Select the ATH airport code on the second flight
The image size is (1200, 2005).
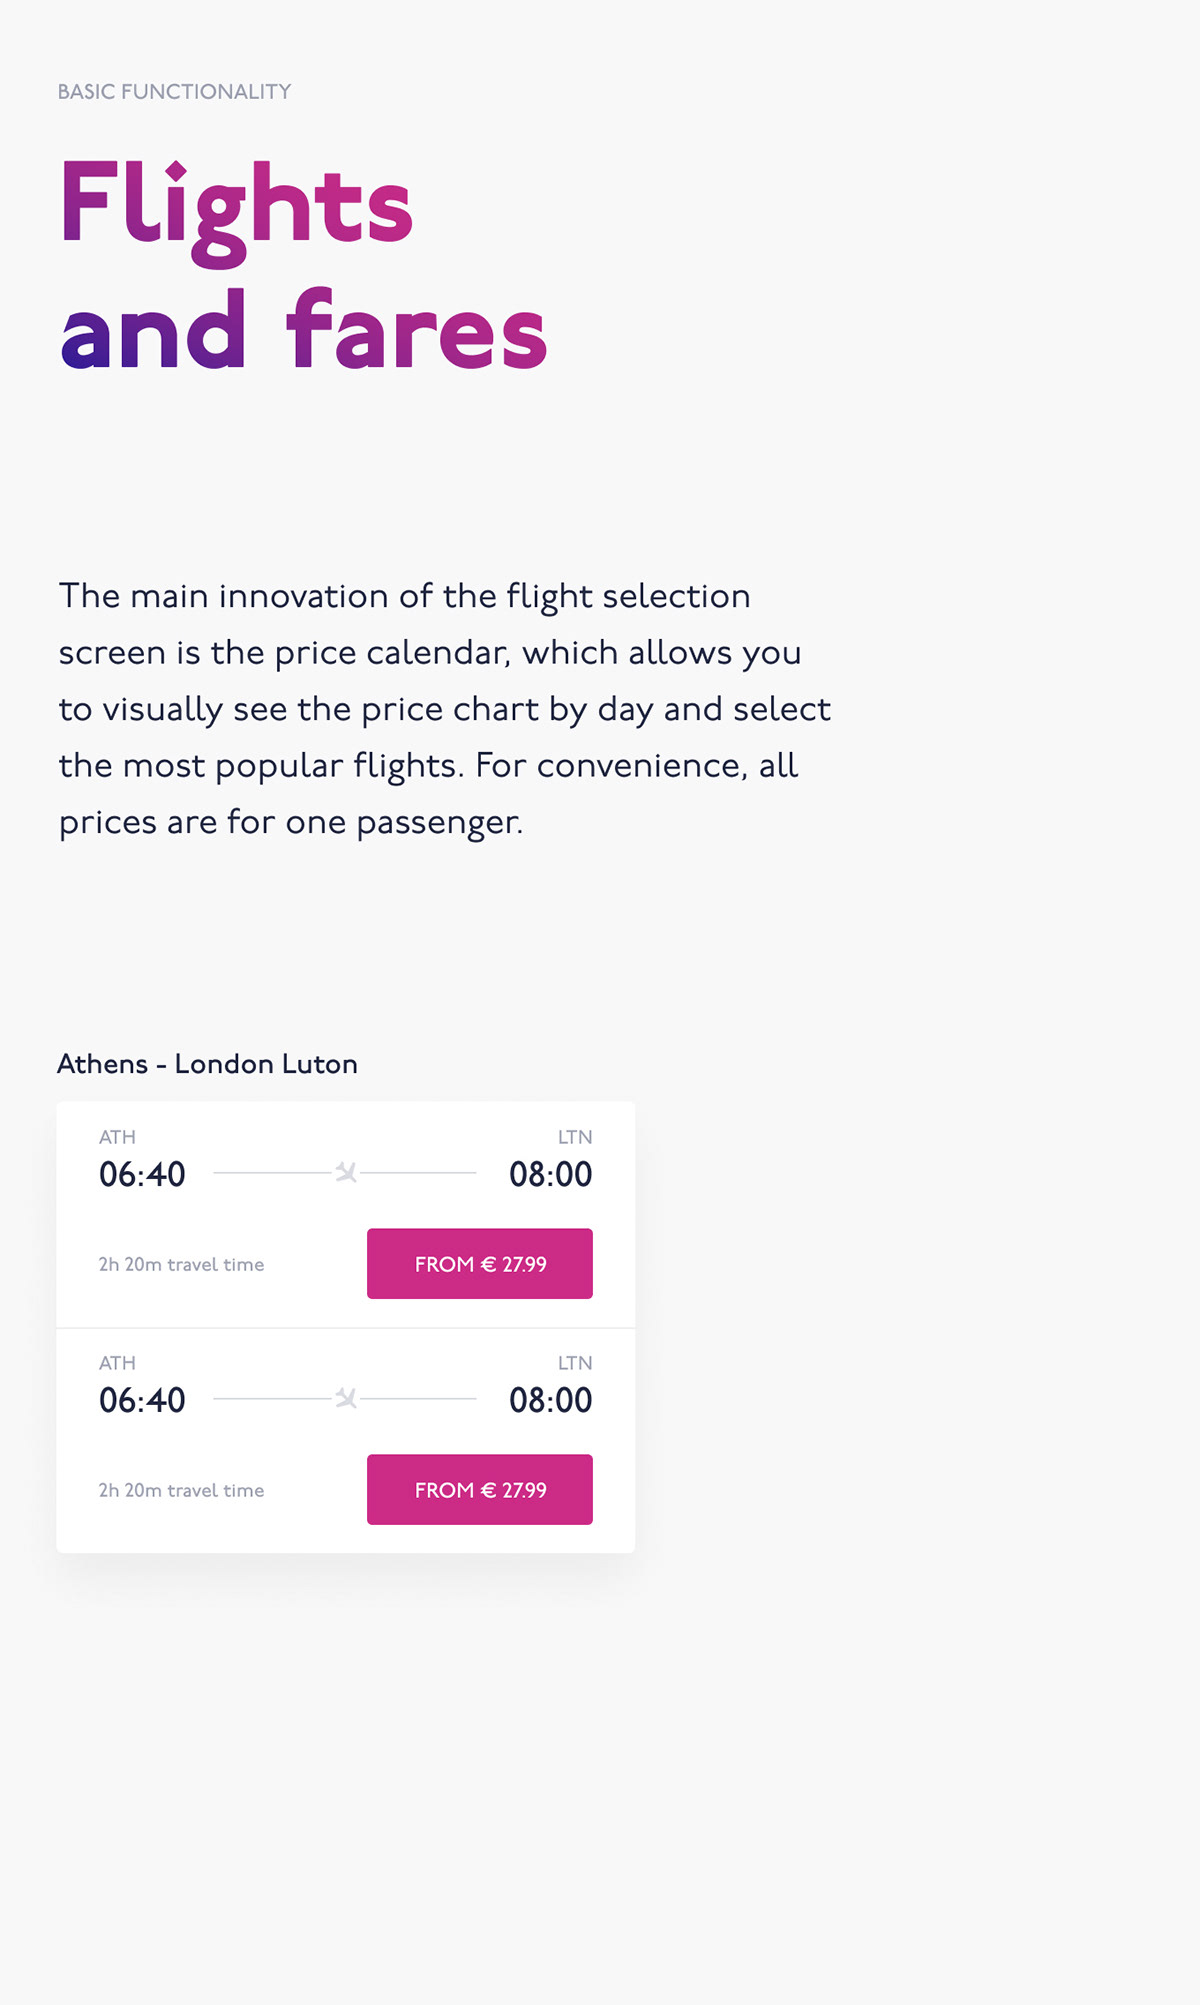tap(117, 1363)
